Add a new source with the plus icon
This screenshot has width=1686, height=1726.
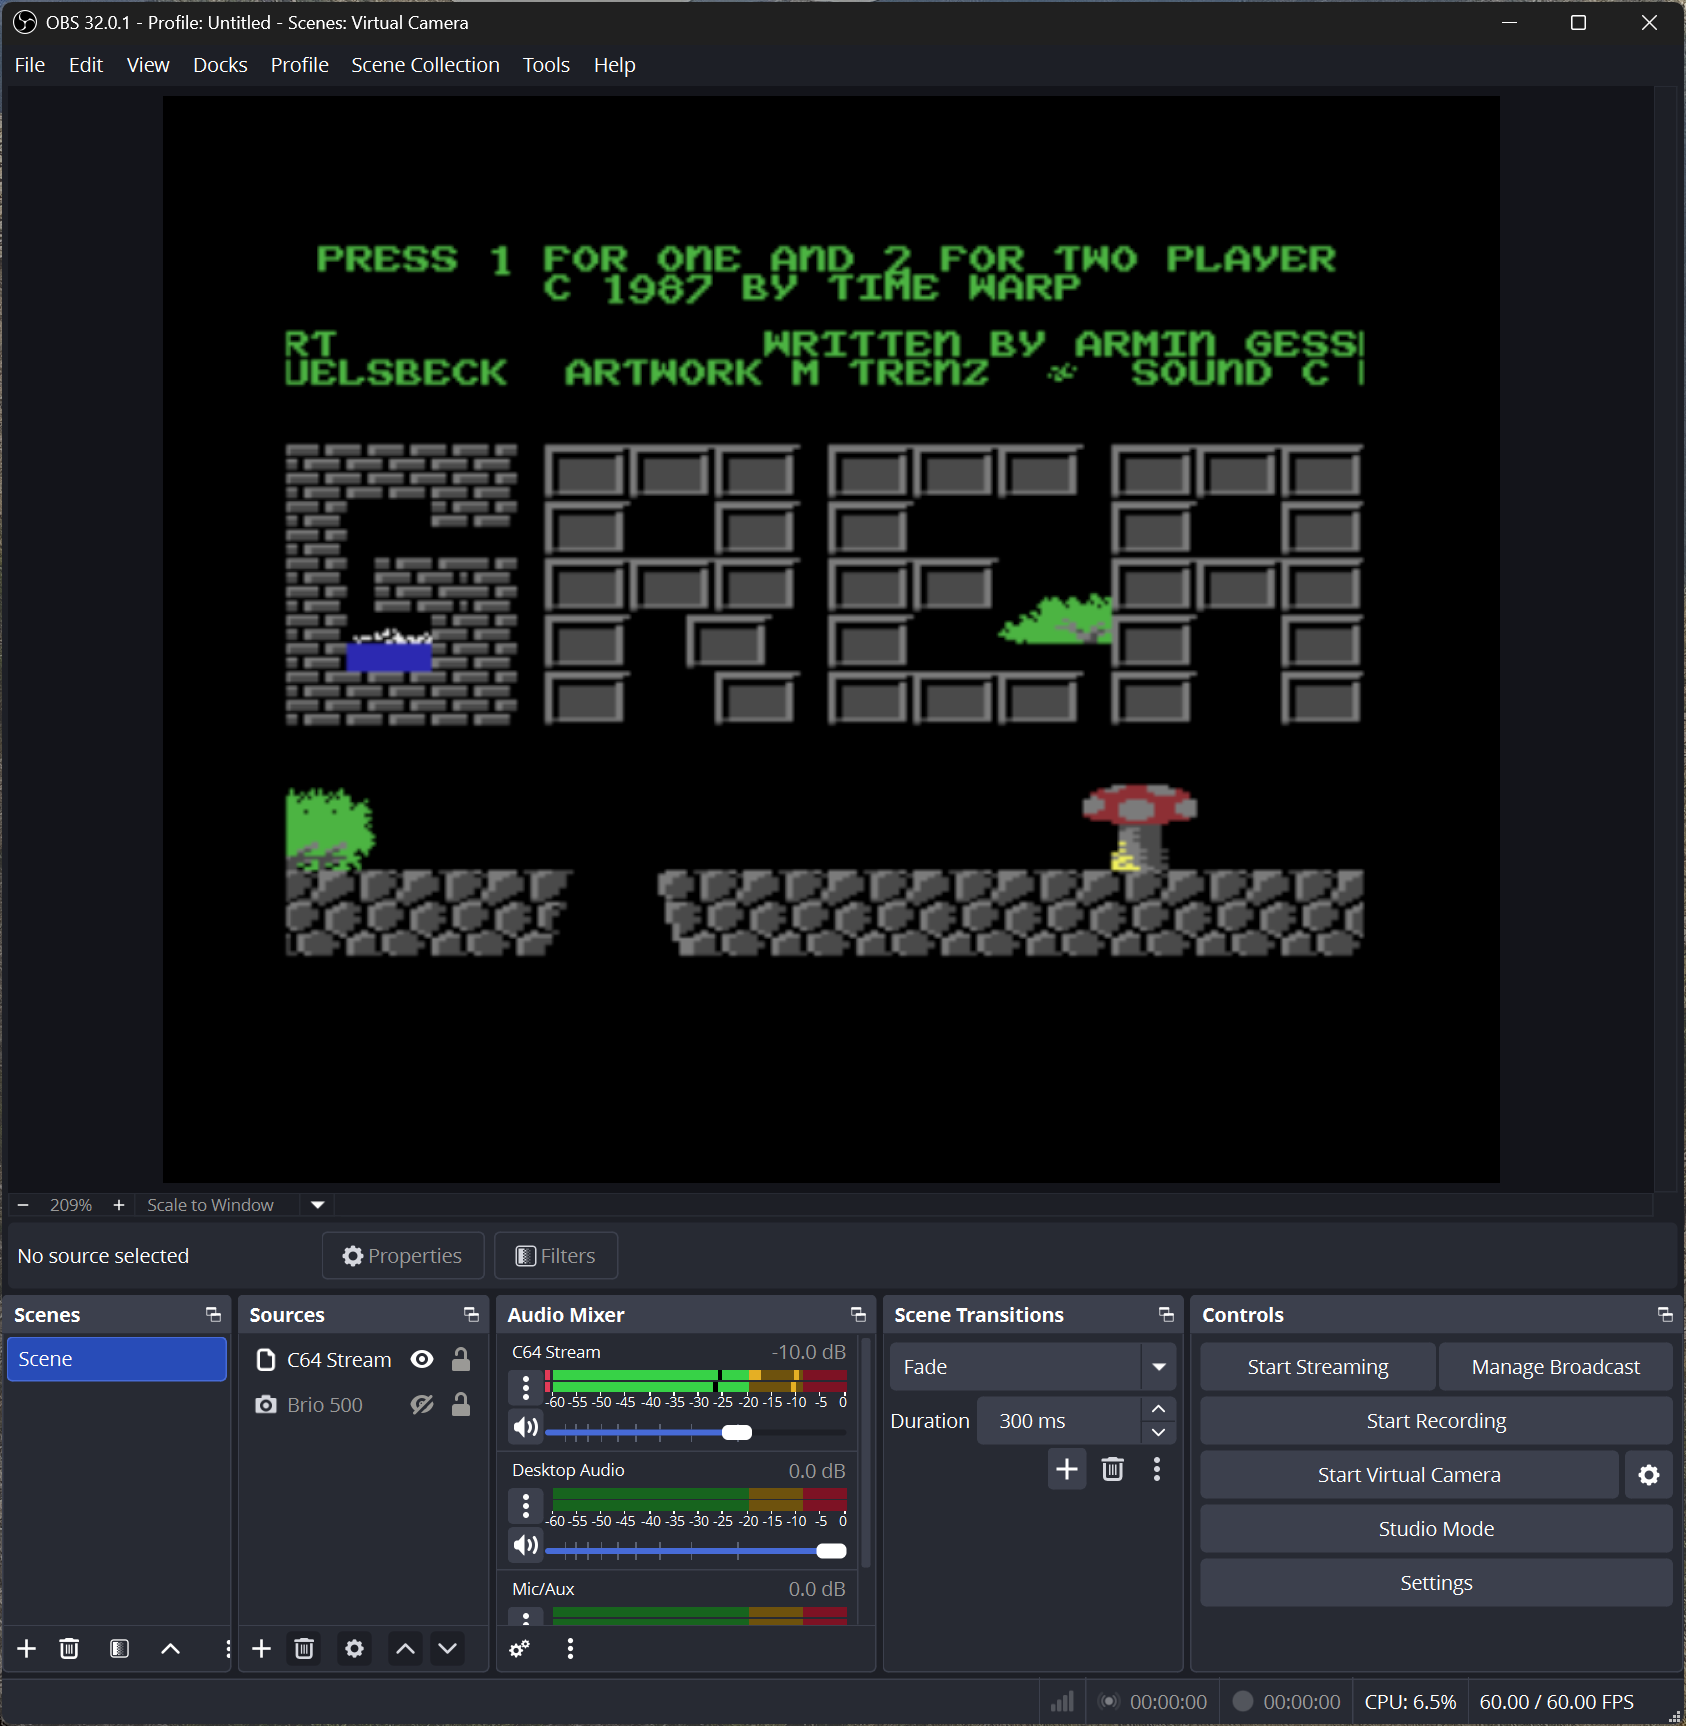click(260, 1648)
